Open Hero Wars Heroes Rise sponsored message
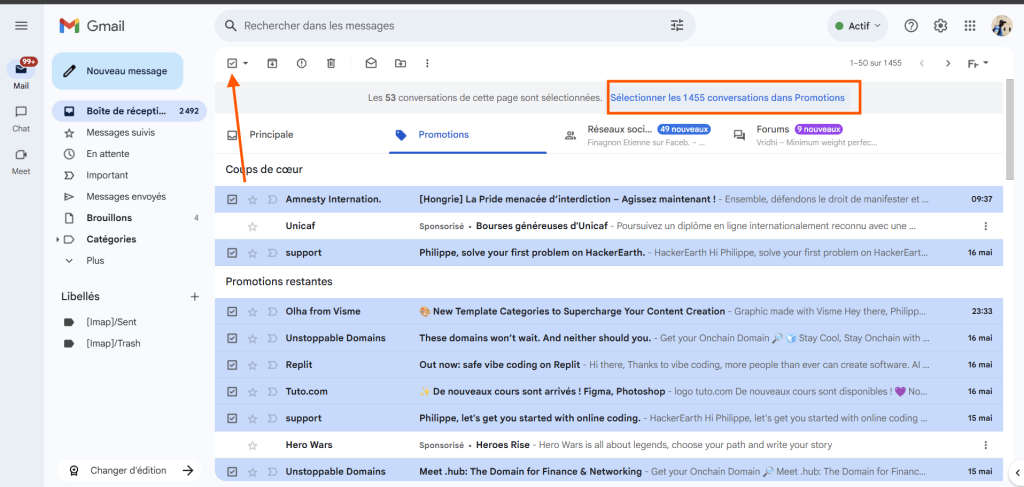 coord(609,445)
